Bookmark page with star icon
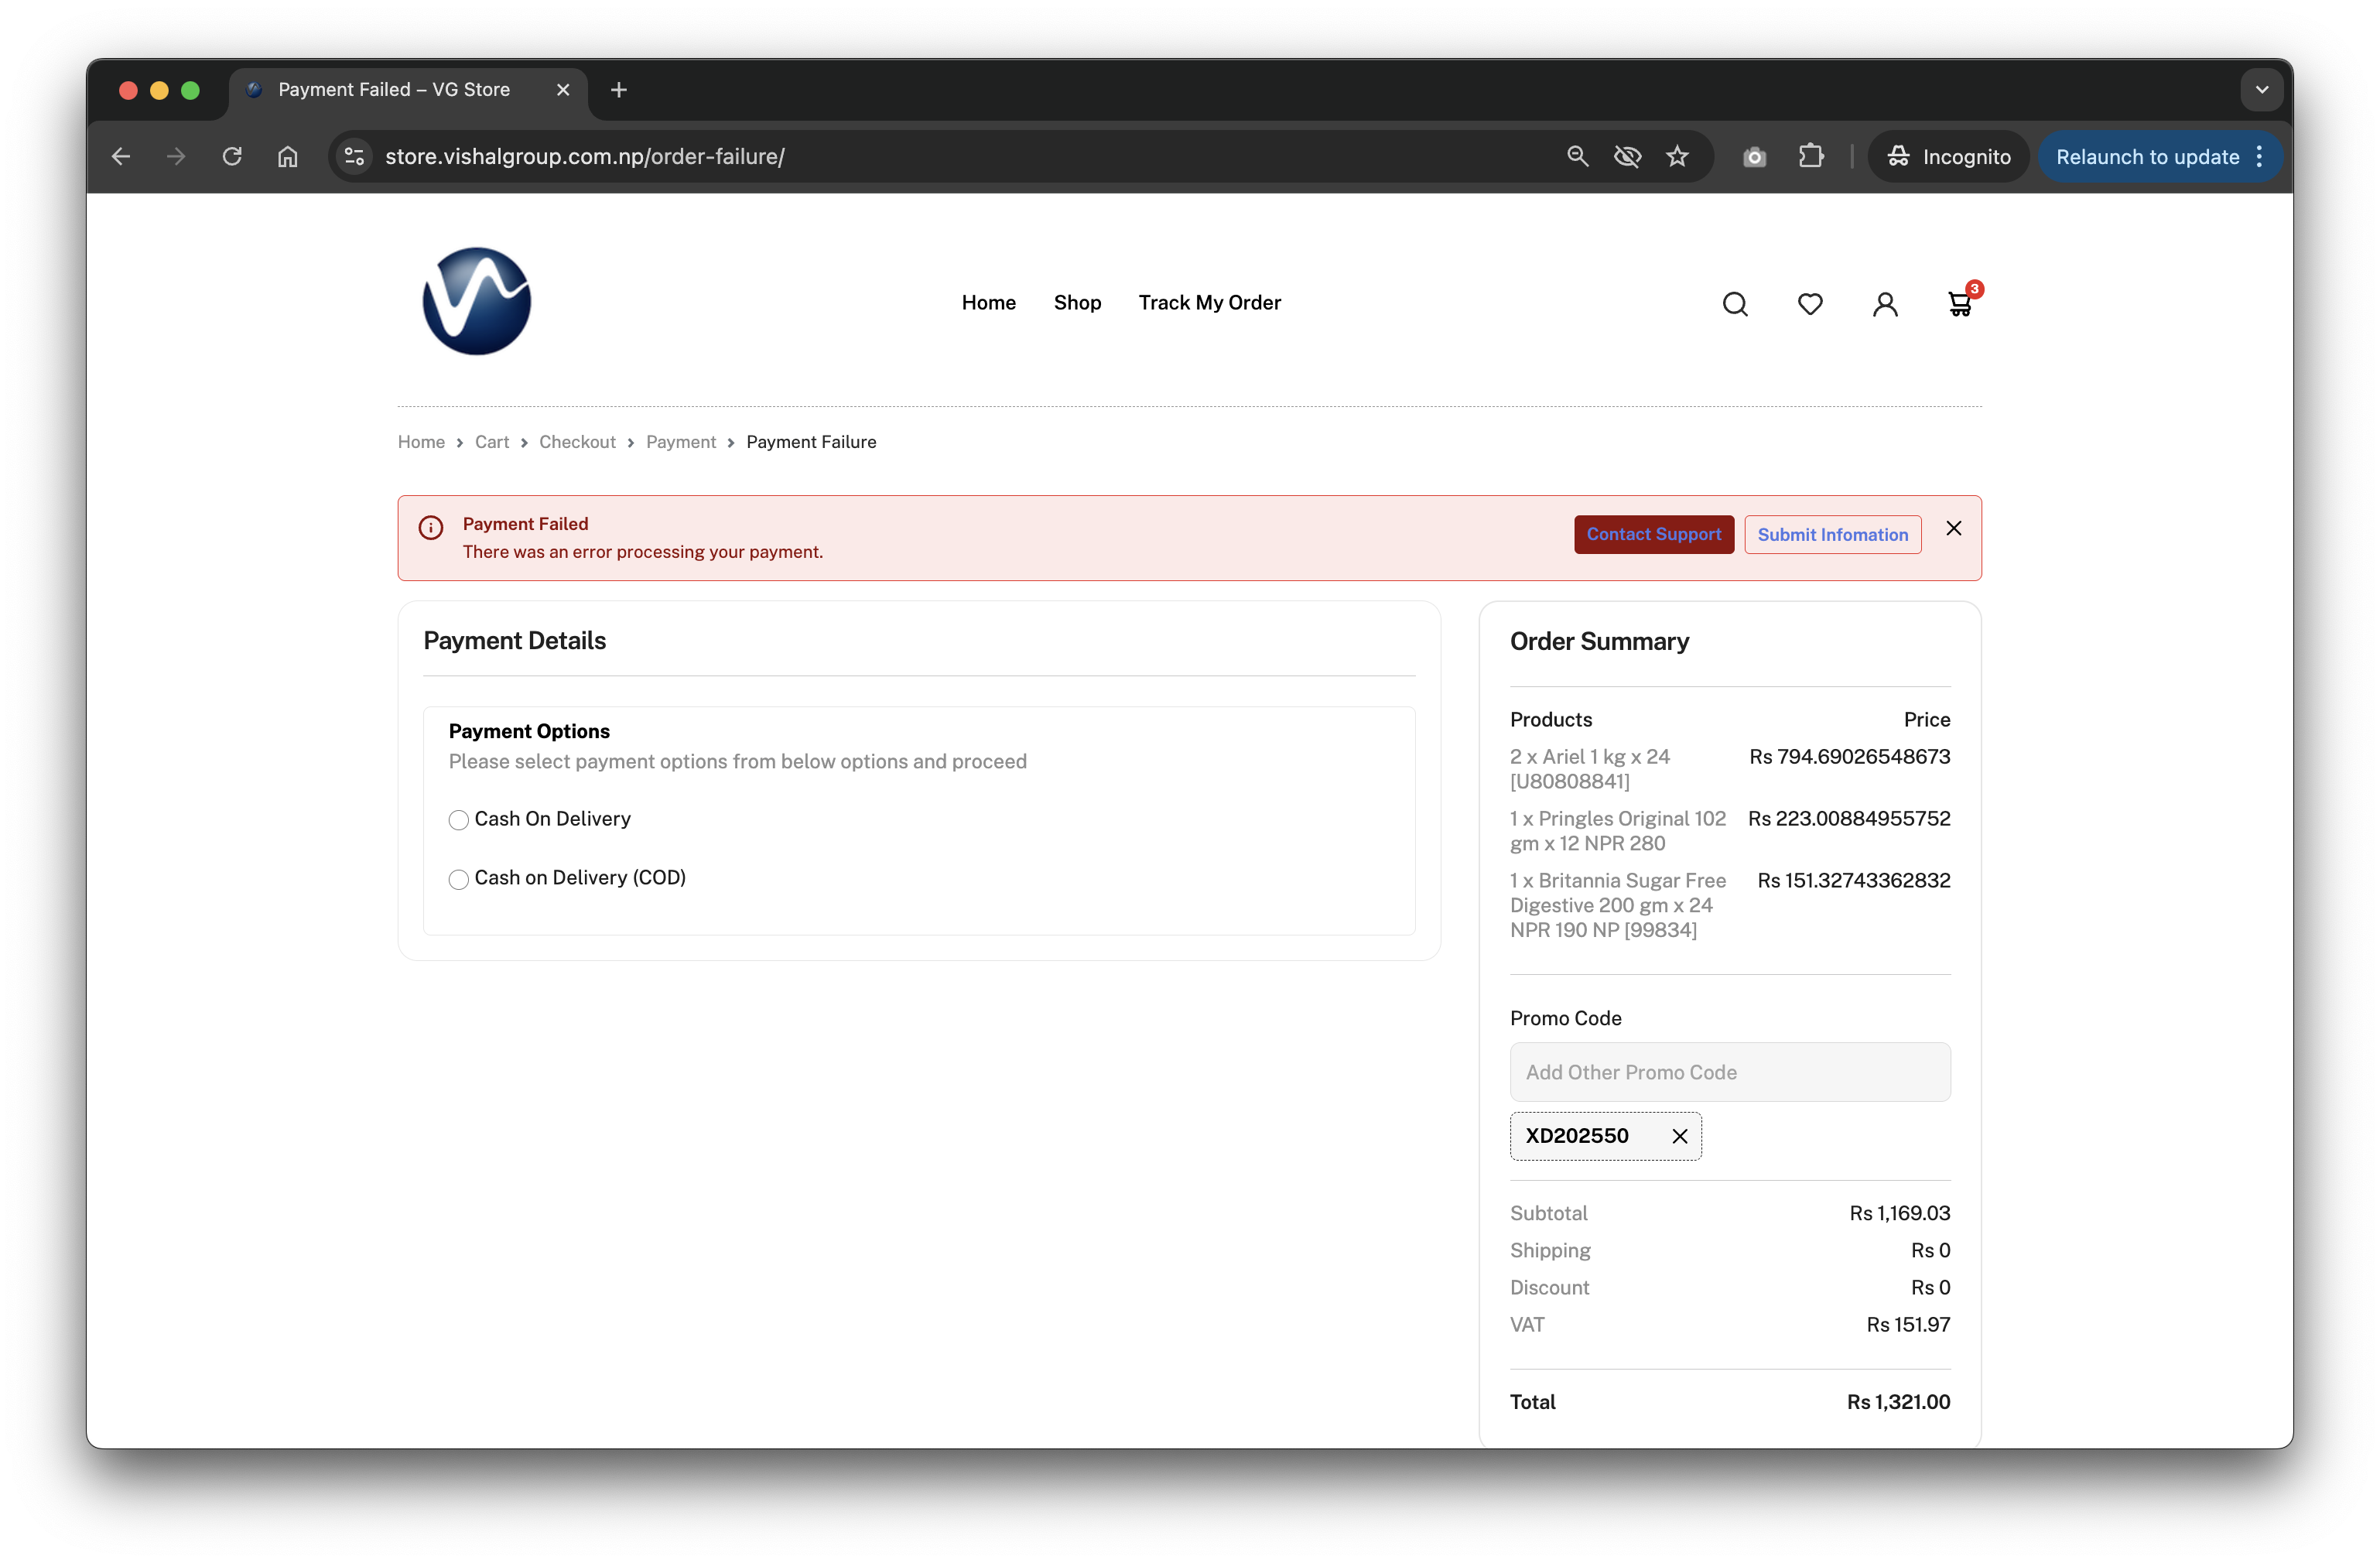 1677,156
